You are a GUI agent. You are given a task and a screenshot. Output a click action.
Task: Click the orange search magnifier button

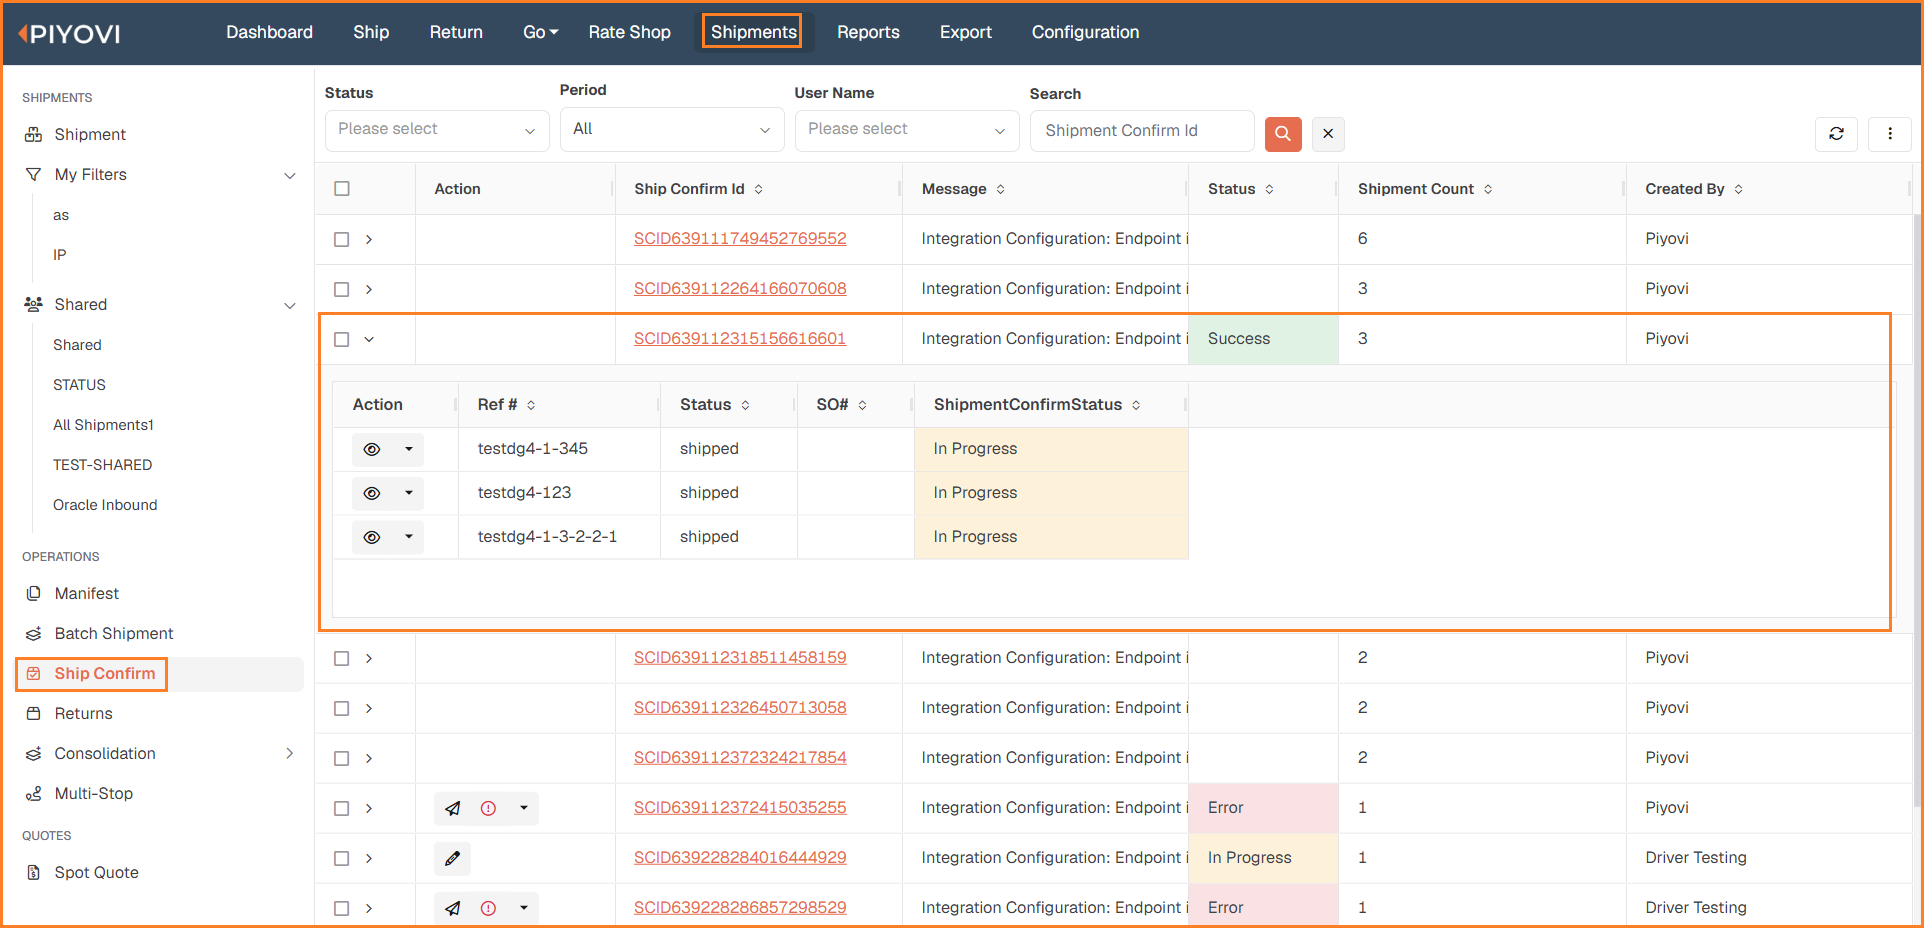pyautogui.click(x=1283, y=133)
